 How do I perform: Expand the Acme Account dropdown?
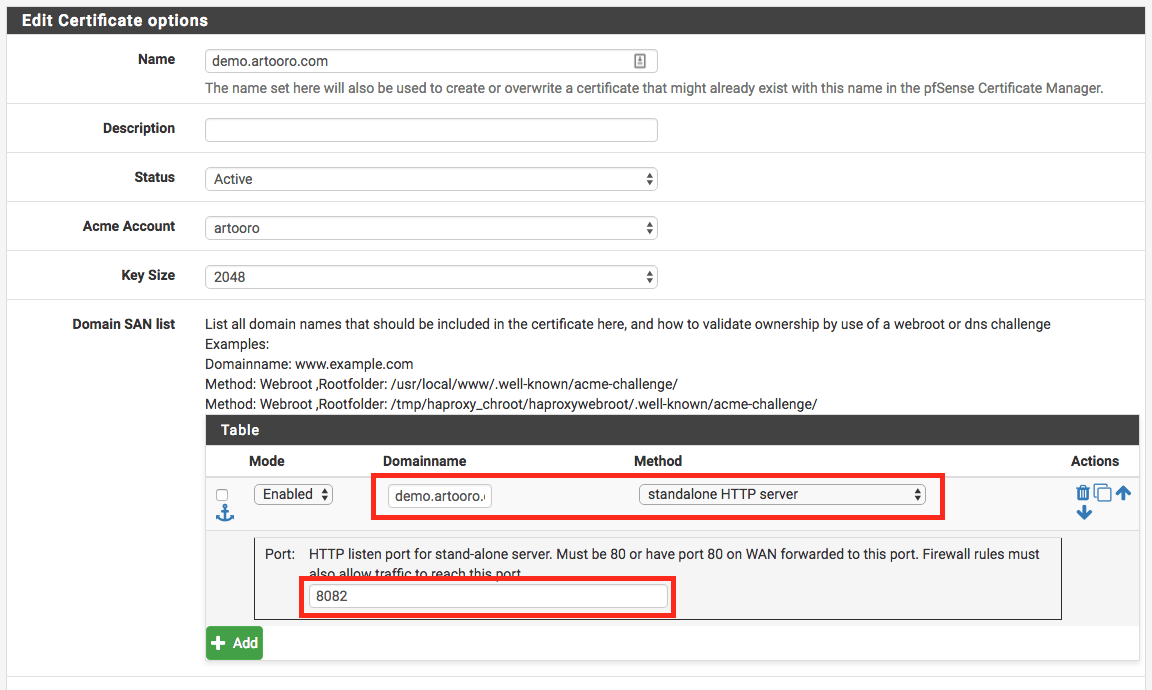click(431, 228)
